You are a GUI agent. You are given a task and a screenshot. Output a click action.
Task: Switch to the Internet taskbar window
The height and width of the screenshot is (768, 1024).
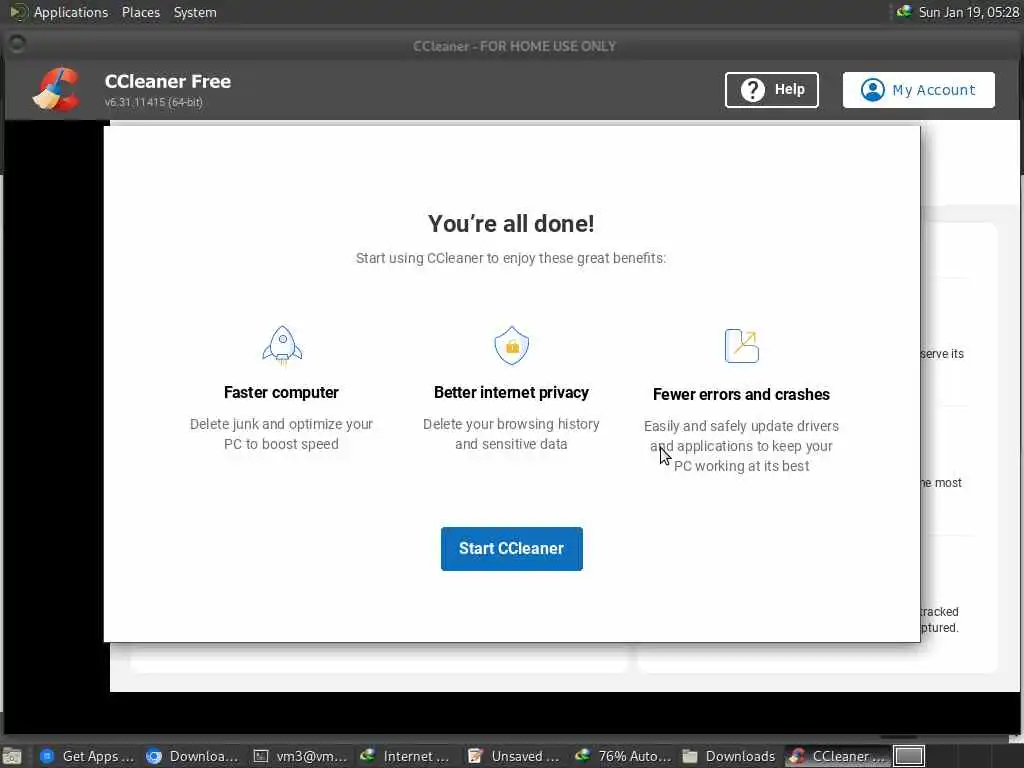coord(406,756)
